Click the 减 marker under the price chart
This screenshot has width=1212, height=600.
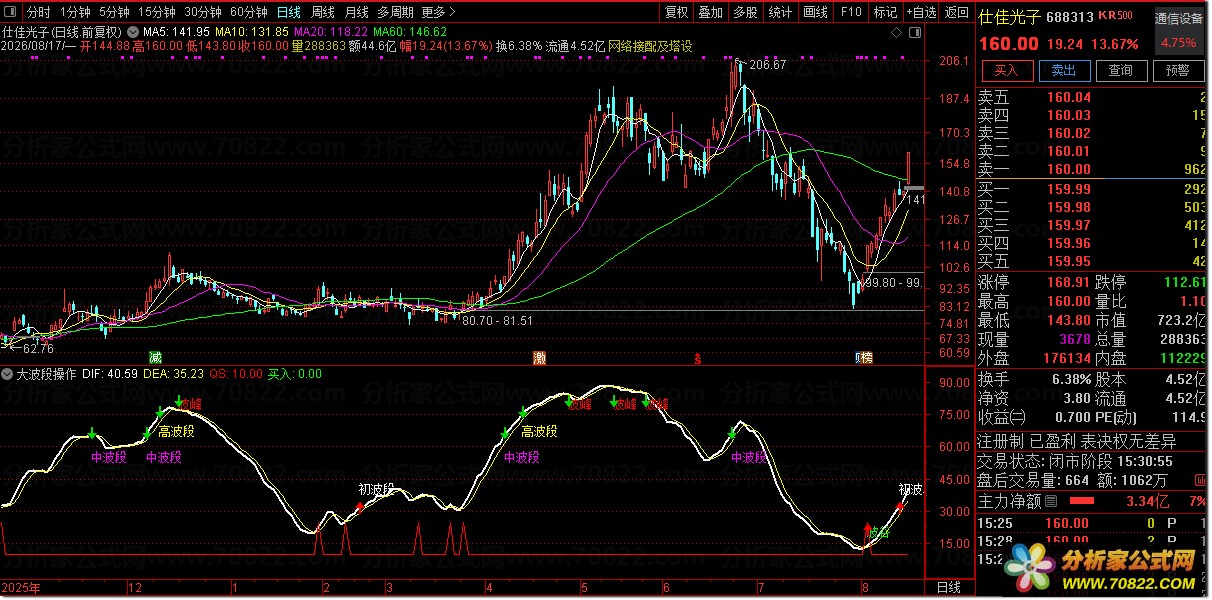click(x=155, y=357)
